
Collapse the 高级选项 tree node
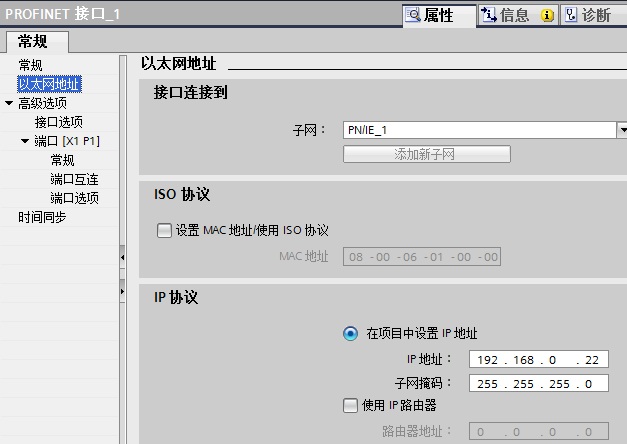9,103
